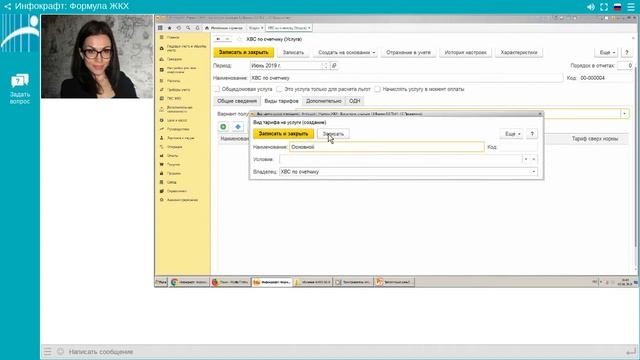Screen dimensions: 640x360
Task: Switch to 'Общие сведения' tab
Action: 237,101
